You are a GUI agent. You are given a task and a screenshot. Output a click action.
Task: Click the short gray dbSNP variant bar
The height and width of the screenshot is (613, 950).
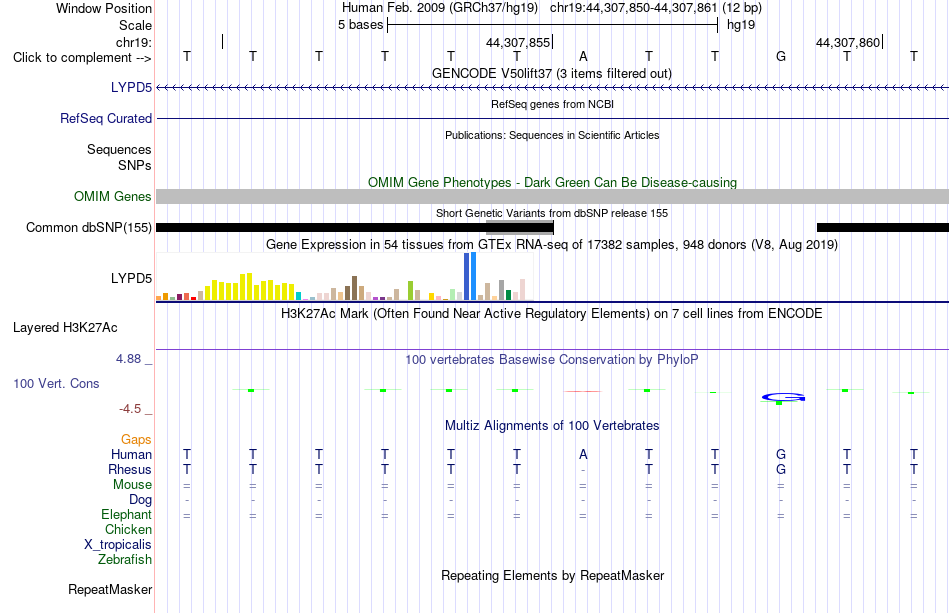click(519, 227)
